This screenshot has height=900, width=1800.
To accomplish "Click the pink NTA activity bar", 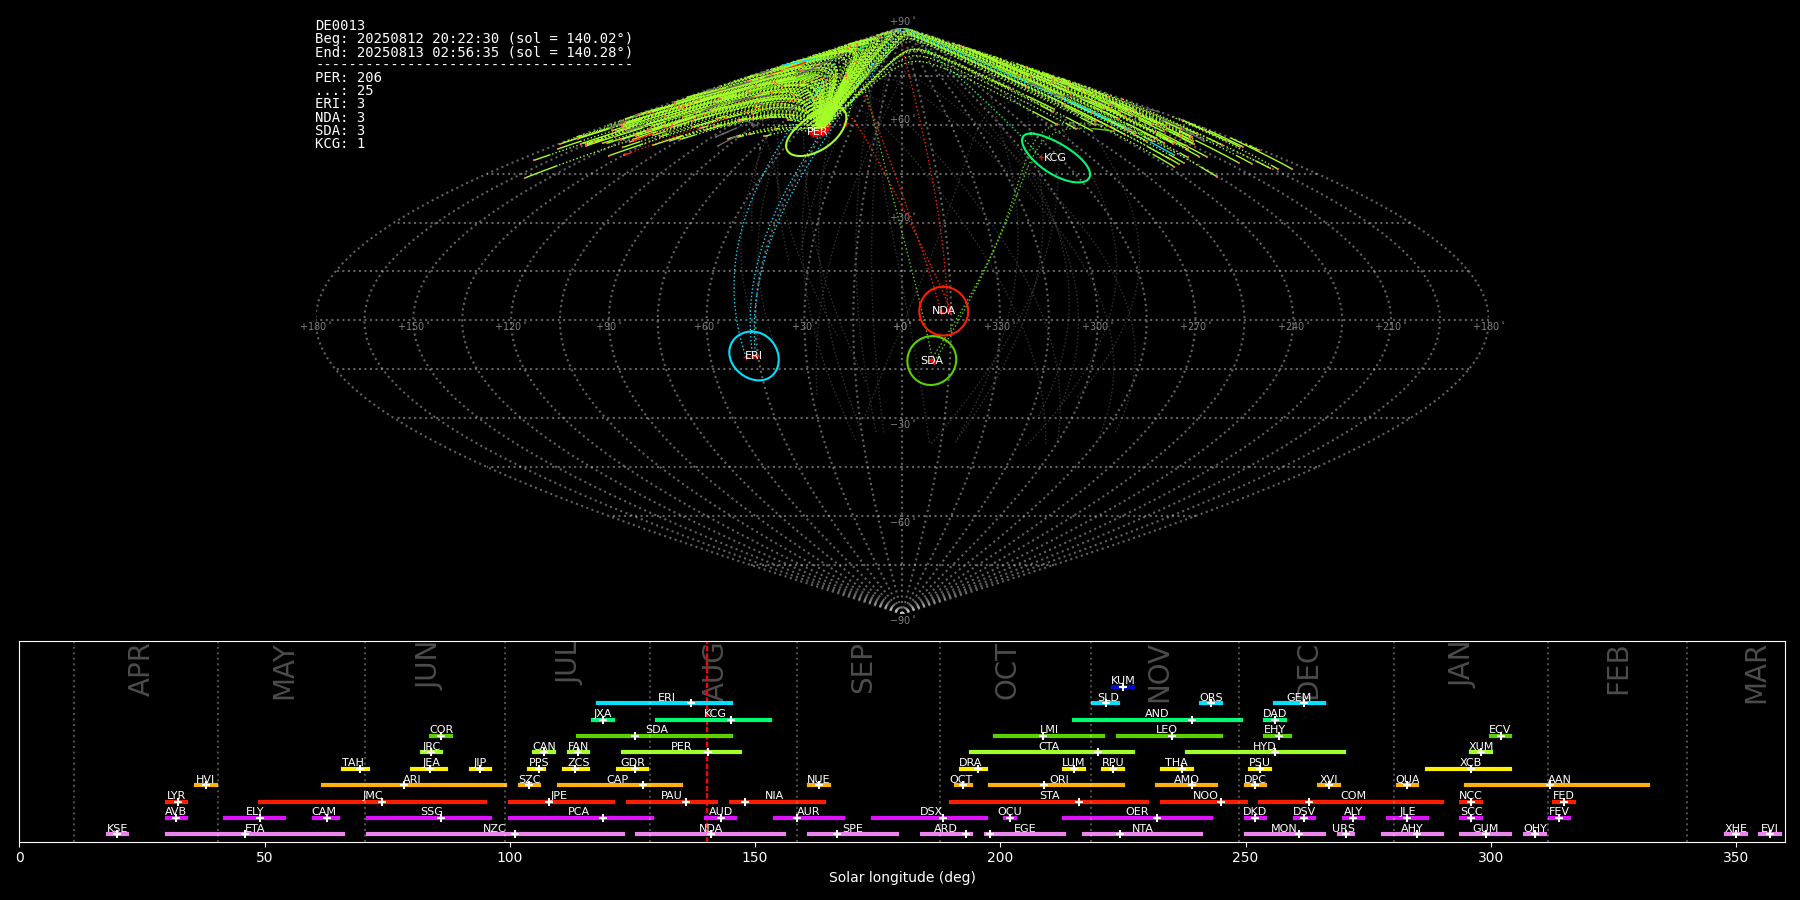I will [1142, 834].
